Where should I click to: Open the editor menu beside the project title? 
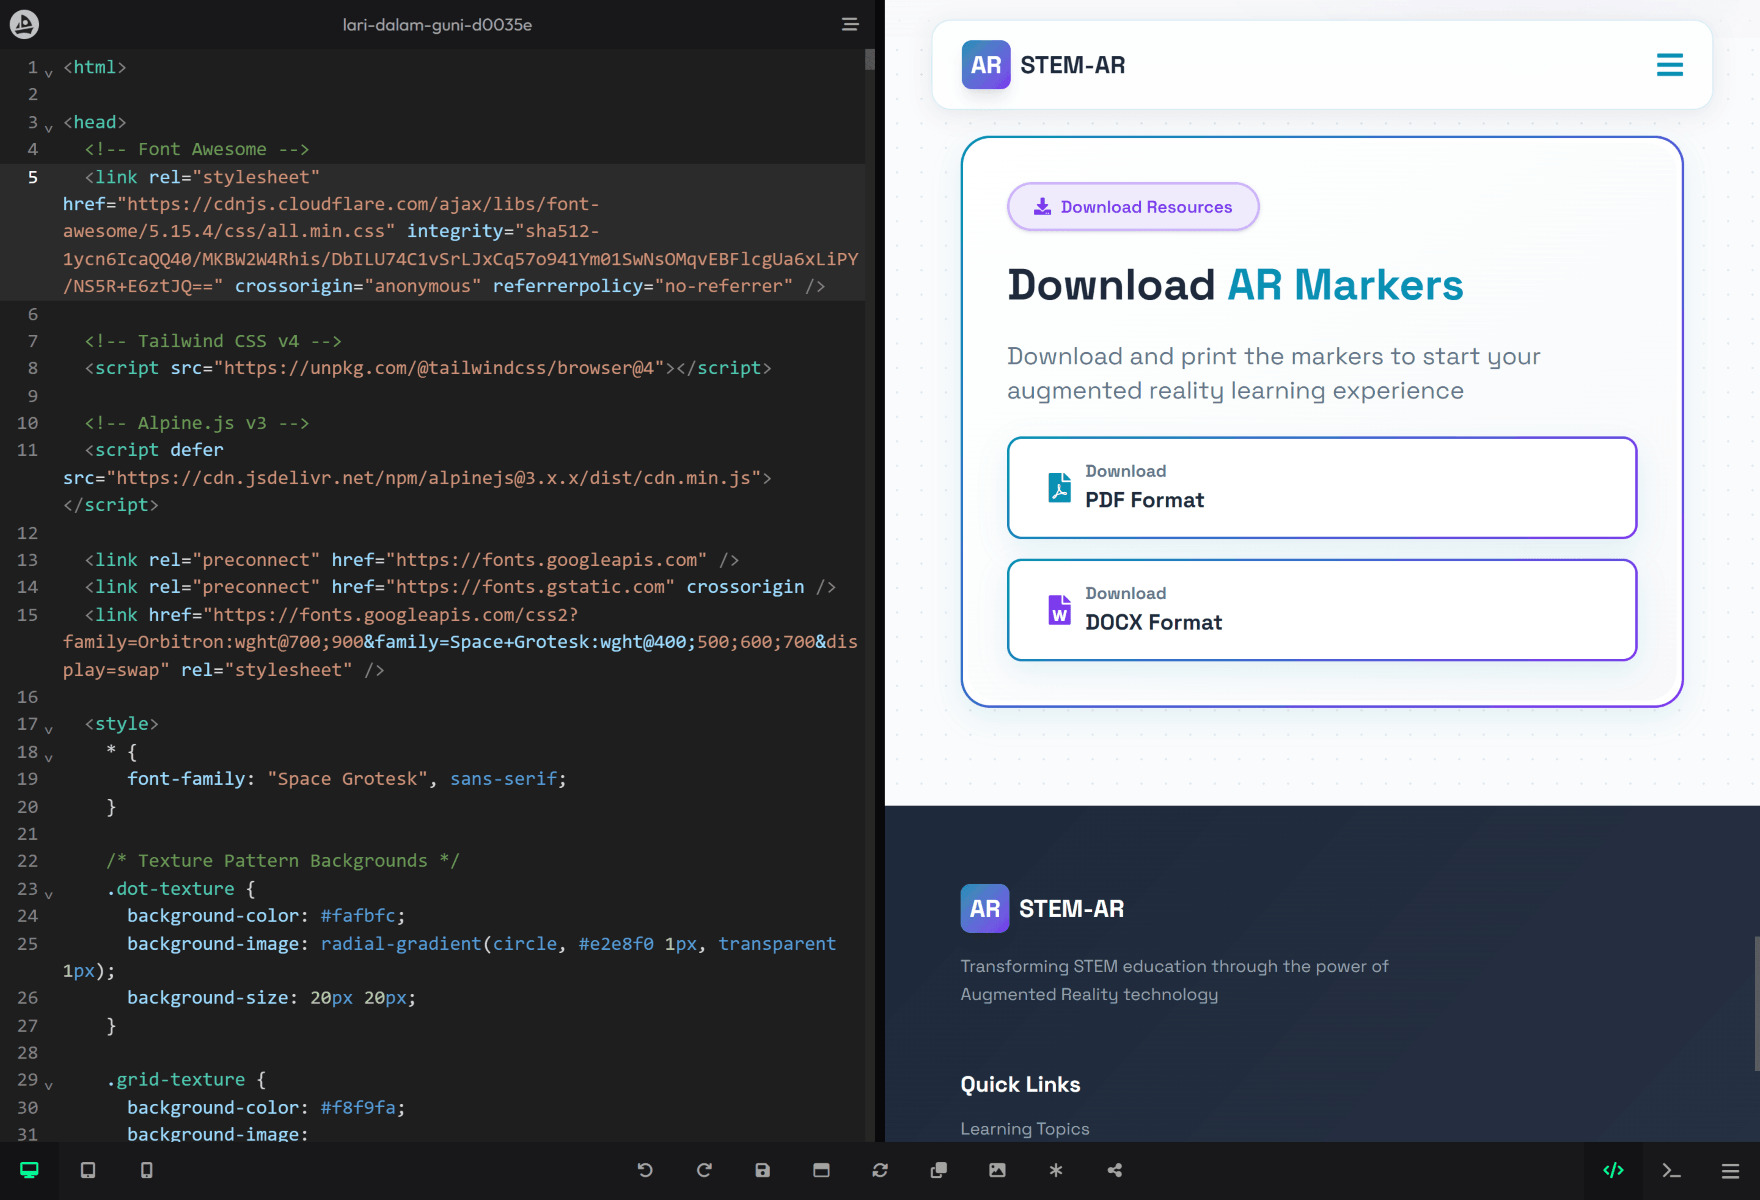850,24
